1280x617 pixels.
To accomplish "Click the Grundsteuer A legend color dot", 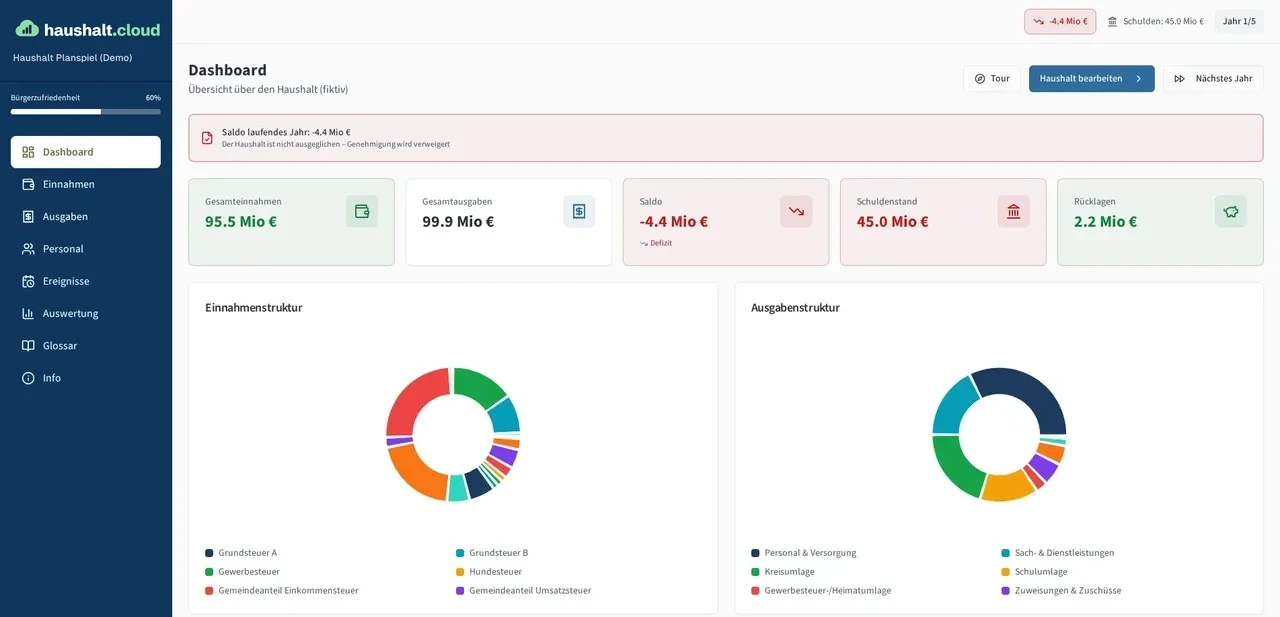I will 209,553.
